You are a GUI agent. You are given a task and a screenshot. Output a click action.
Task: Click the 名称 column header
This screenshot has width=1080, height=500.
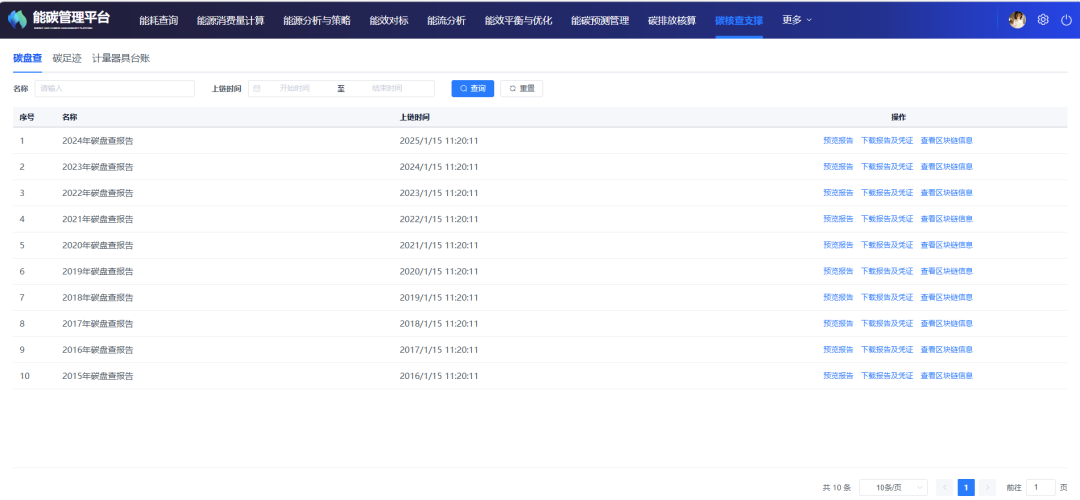pos(70,117)
